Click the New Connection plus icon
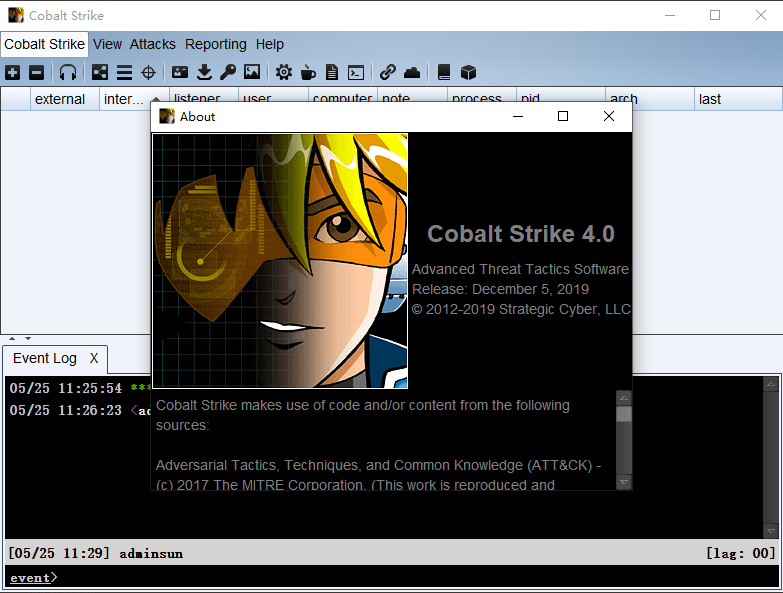Viewport: 783px width, 593px height. point(12,73)
